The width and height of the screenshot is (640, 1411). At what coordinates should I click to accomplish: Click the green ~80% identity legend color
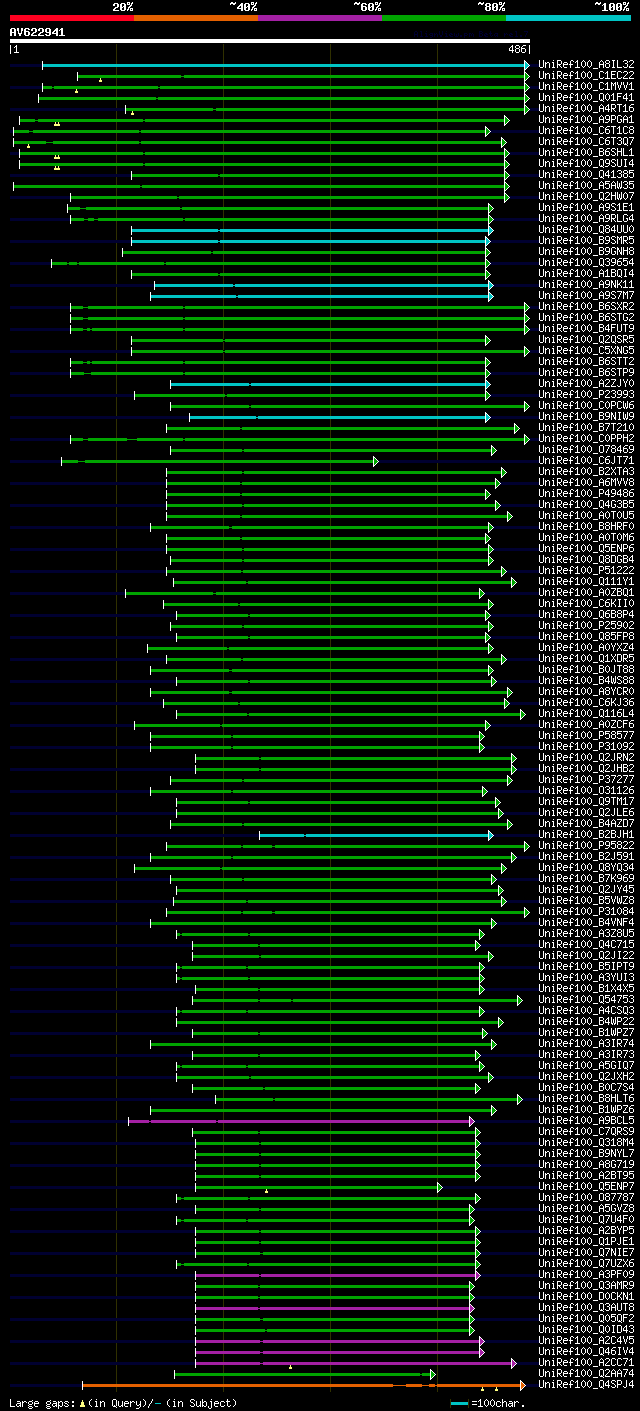(443, 18)
